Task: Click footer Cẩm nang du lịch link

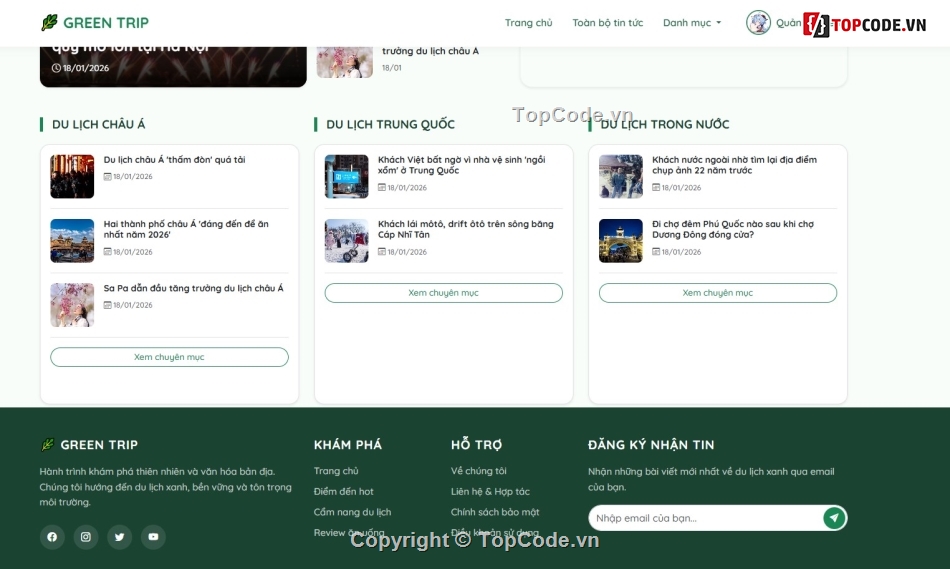Action: pyautogui.click(x=353, y=512)
